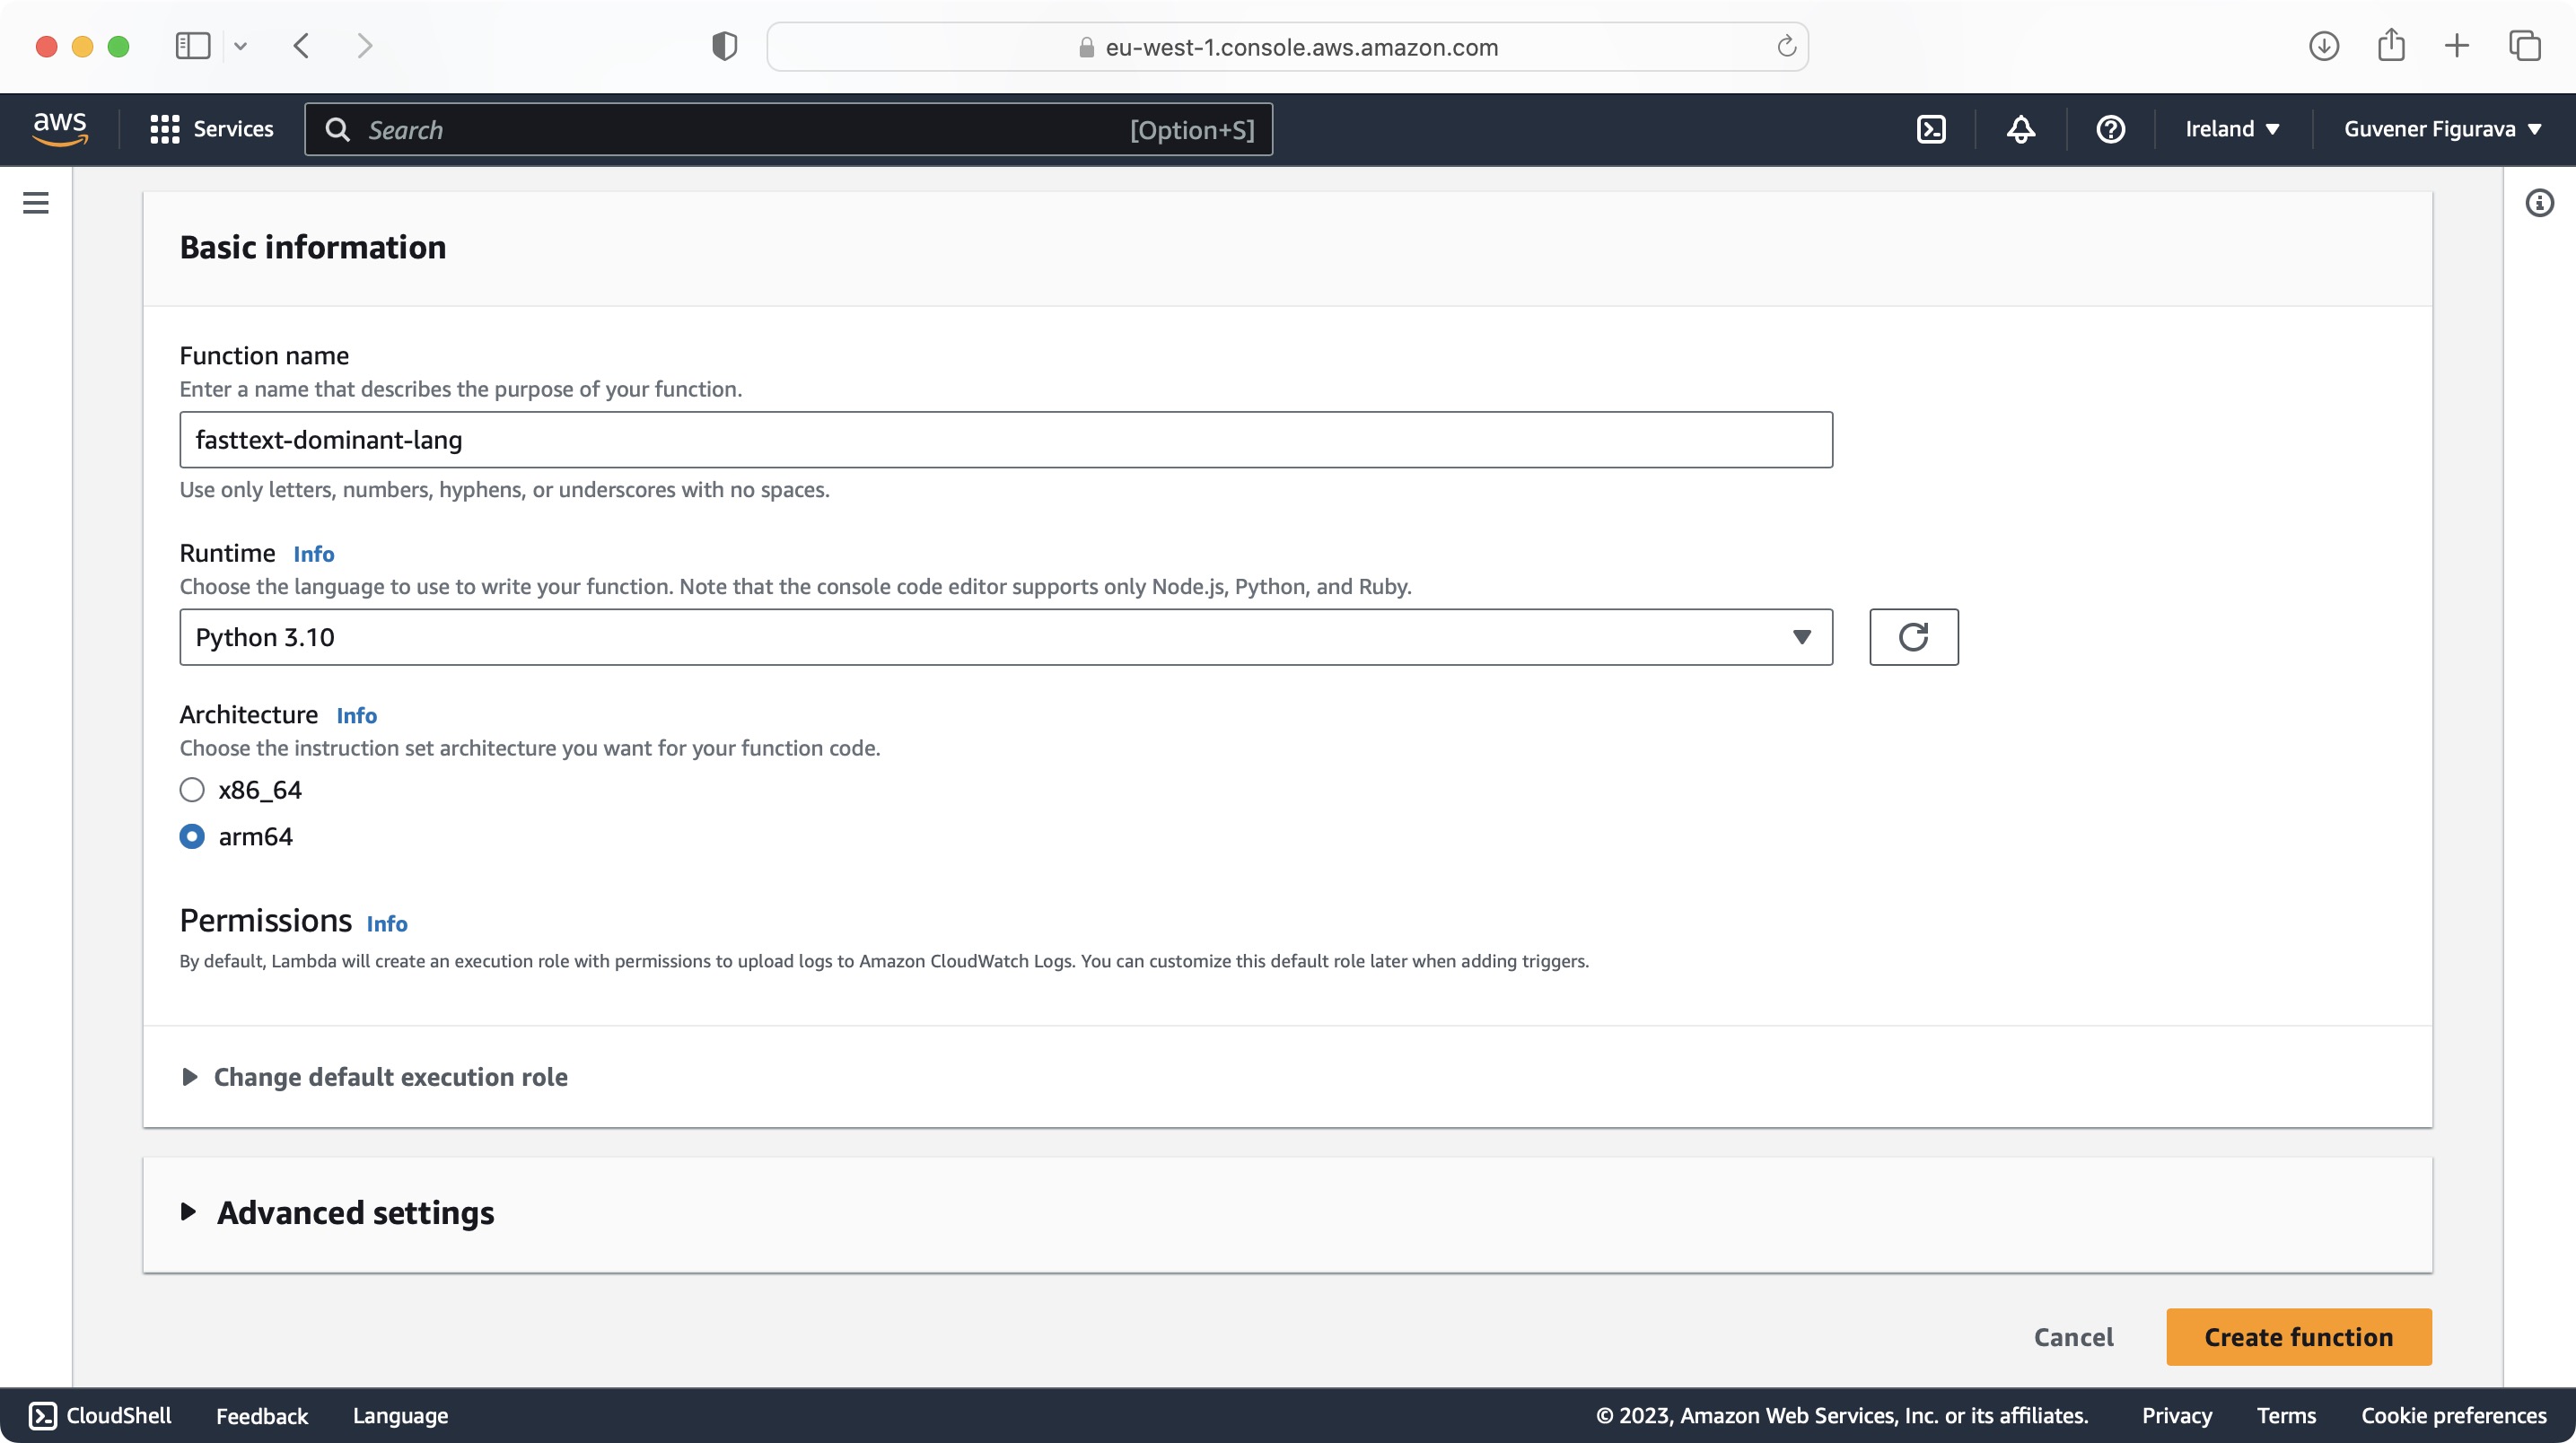
Task: Open the Ireland region selector
Action: point(2231,129)
